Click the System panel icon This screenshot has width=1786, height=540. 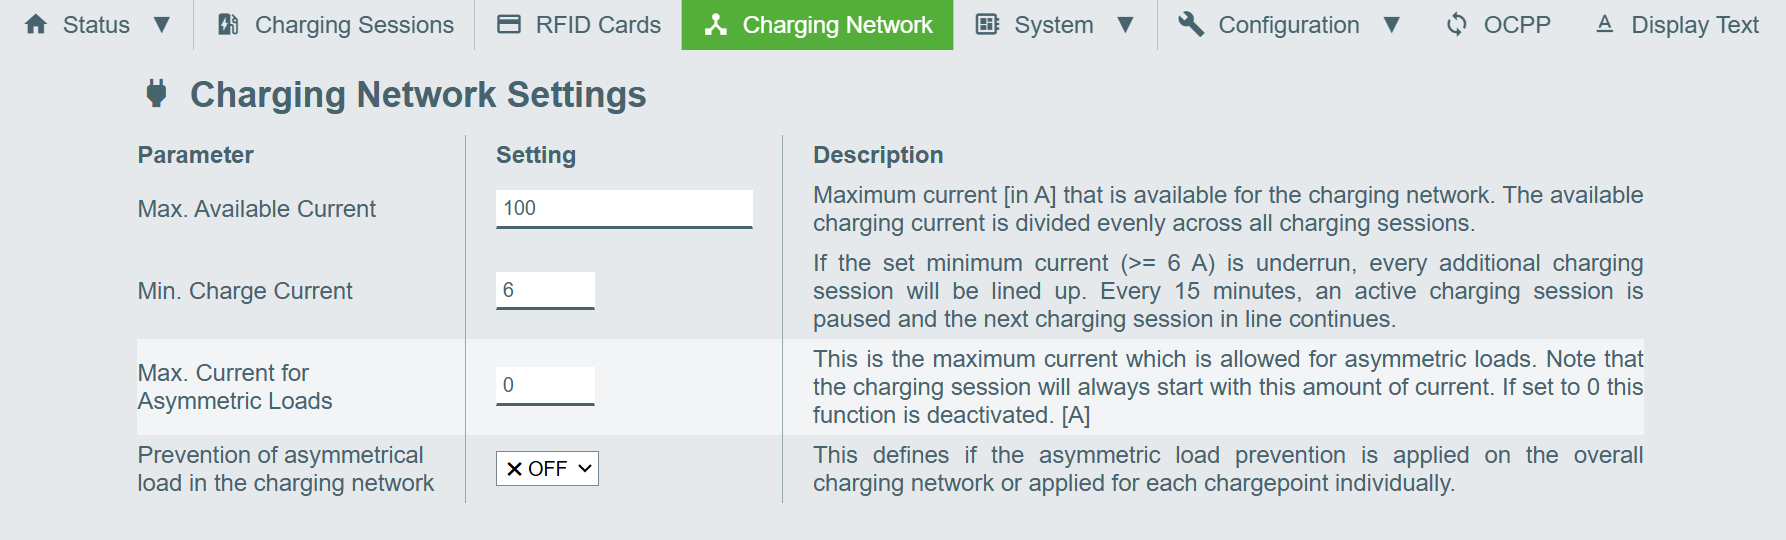pyautogui.click(x=987, y=24)
